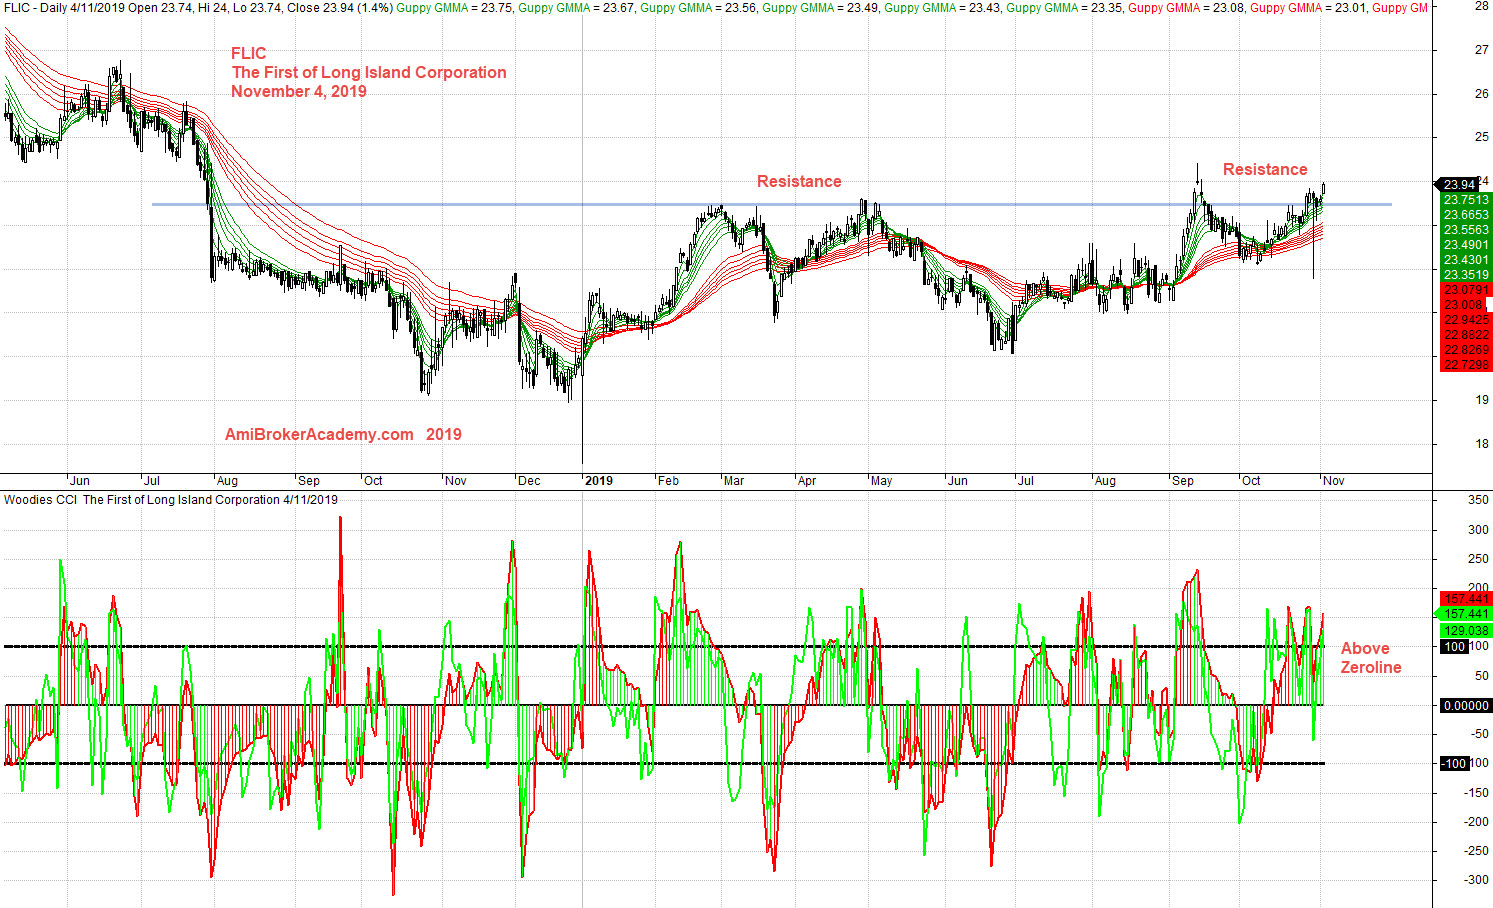Click the -200 CCI axis label
The image size is (1493, 908).
pyautogui.click(x=1476, y=822)
